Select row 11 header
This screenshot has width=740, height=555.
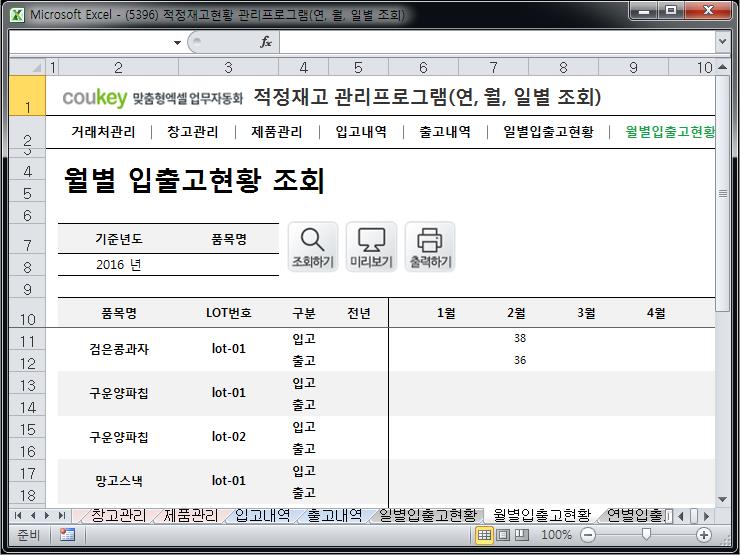tap(27, 340)
